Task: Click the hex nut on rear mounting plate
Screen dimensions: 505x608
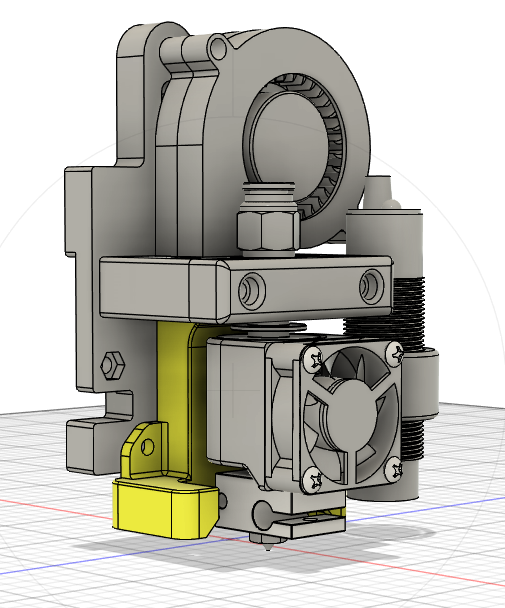Action: pyautogui.click(x=113, y=365)
